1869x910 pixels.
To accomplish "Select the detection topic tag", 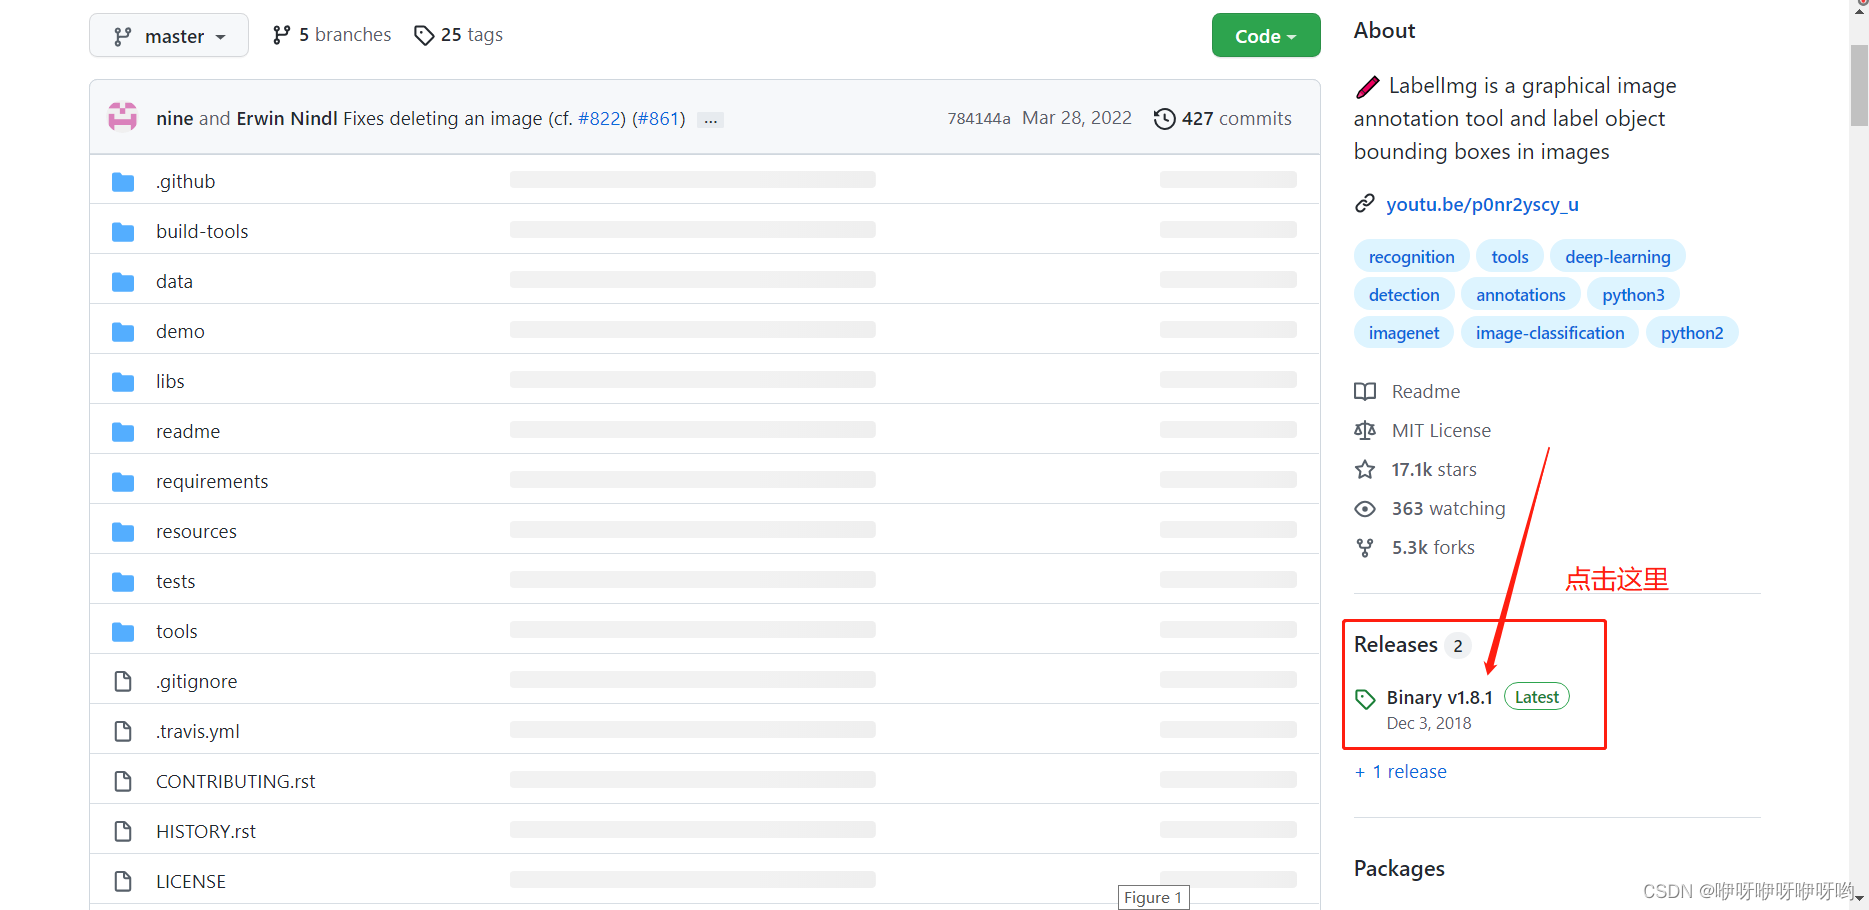I will 1404,295.
